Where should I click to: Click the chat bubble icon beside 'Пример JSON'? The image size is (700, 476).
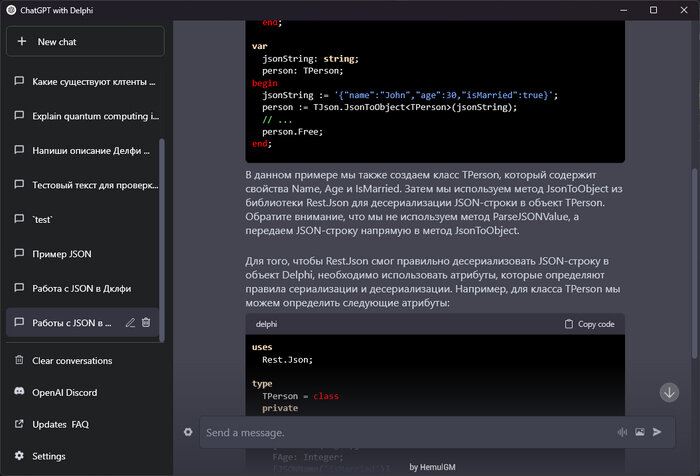(19, 253)
